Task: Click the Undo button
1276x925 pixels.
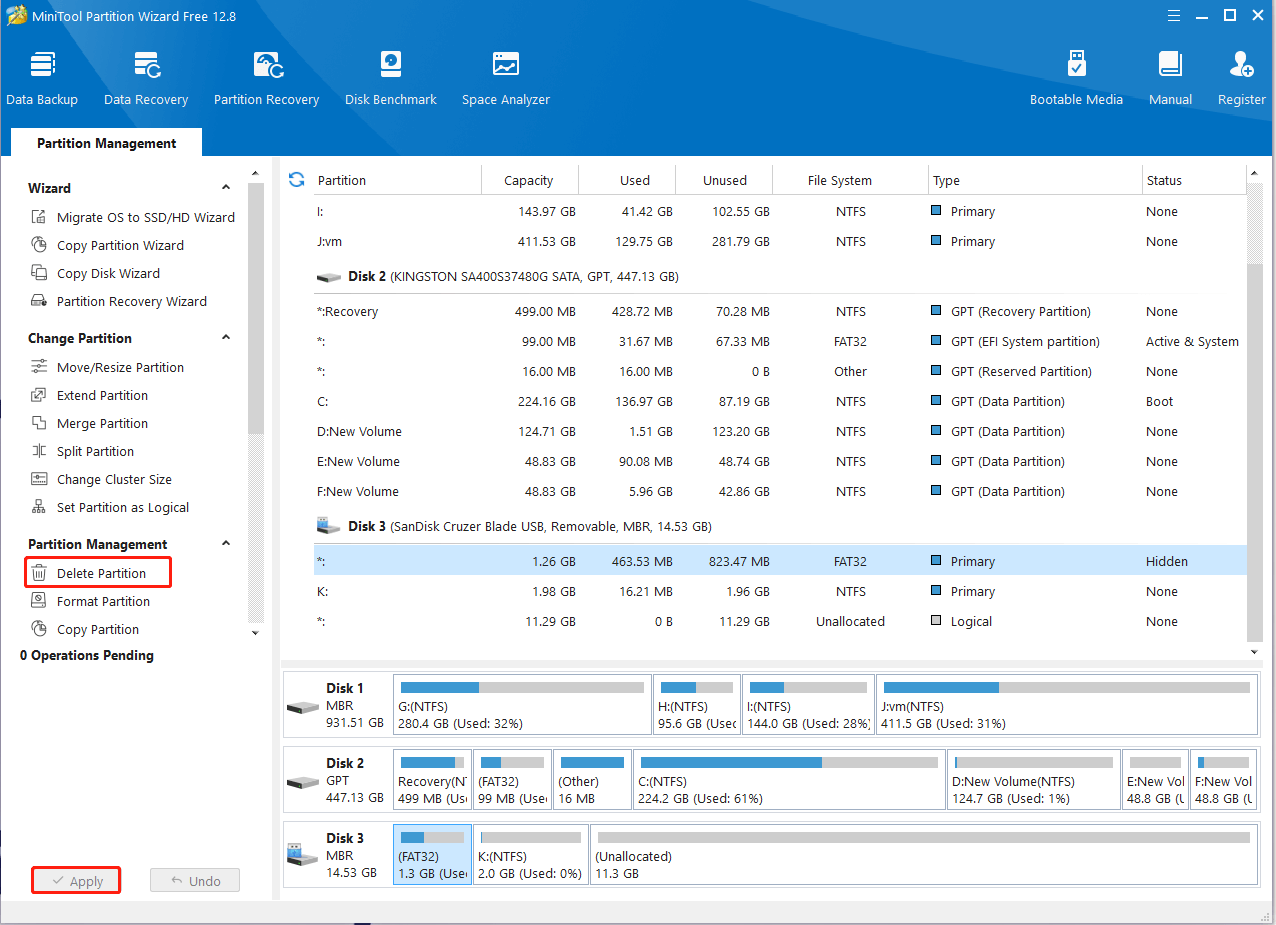Action: [x=195, y=881]
